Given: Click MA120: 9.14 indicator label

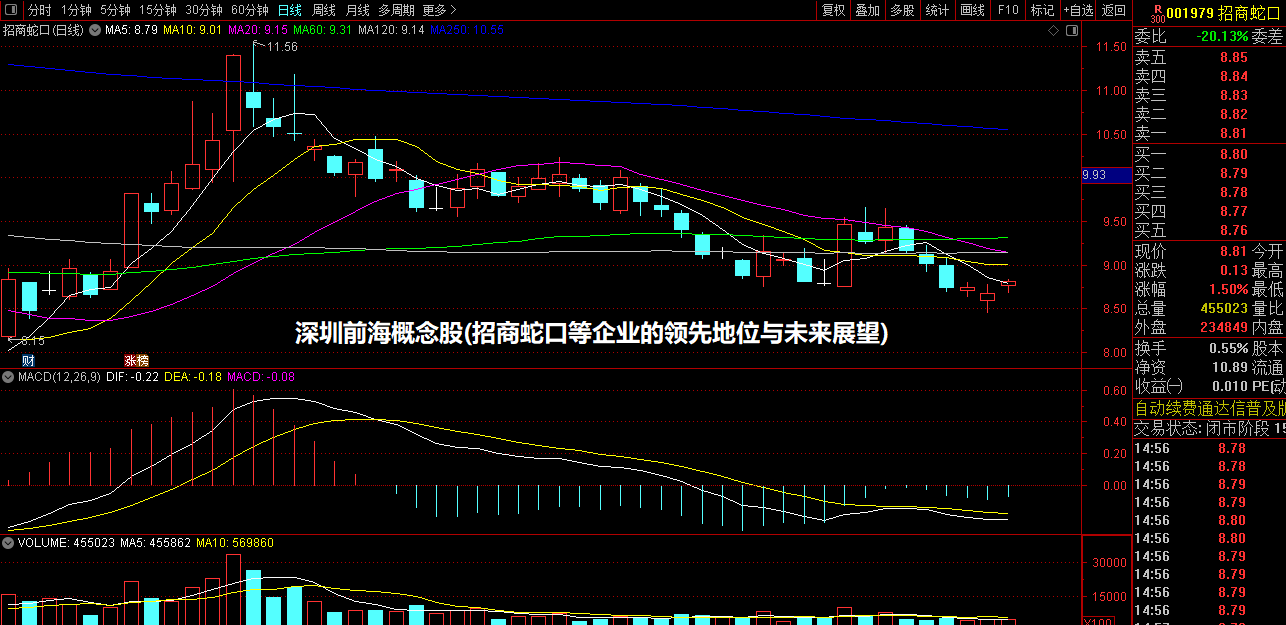Looking at the screenshot, I should (391, 30).
